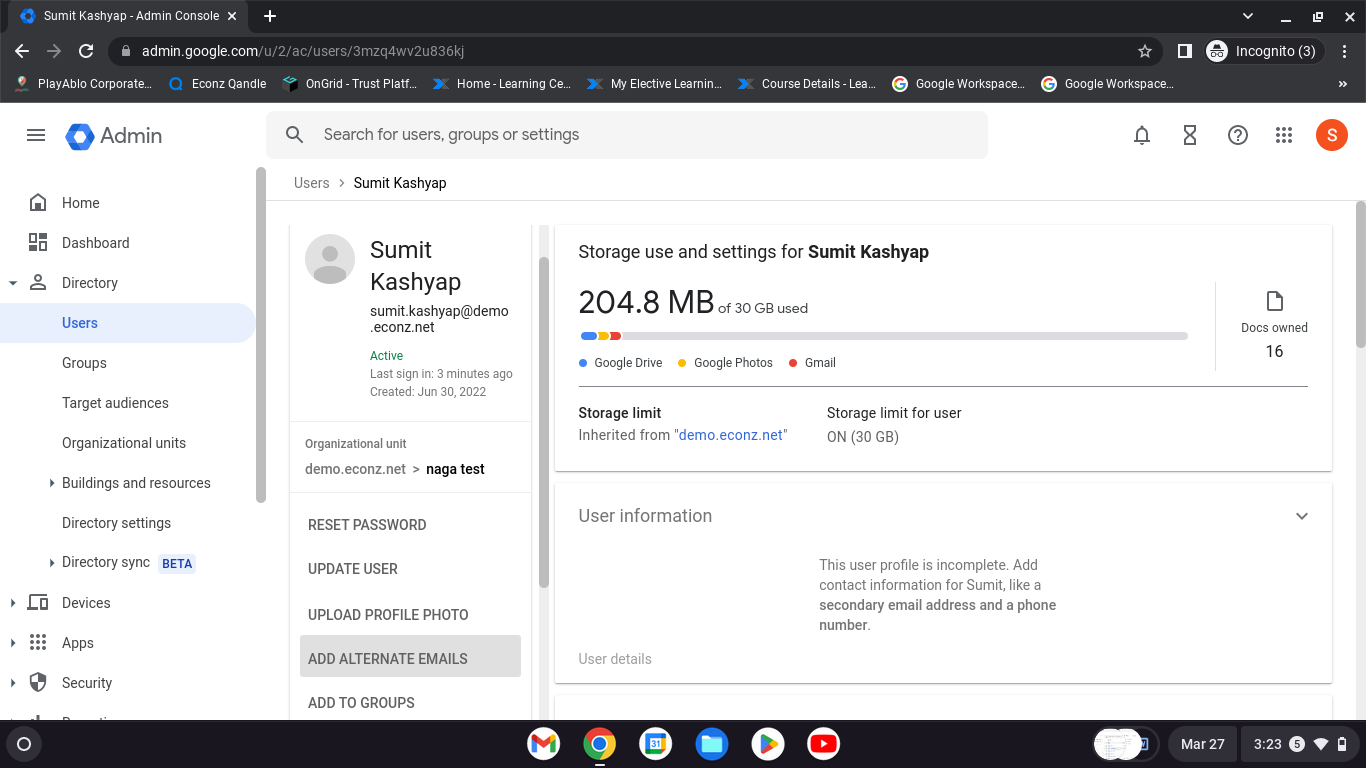The width and height of the screenshot is (1366, 768).
Task: Open the main hamburger menu
Action: [36, 135]
